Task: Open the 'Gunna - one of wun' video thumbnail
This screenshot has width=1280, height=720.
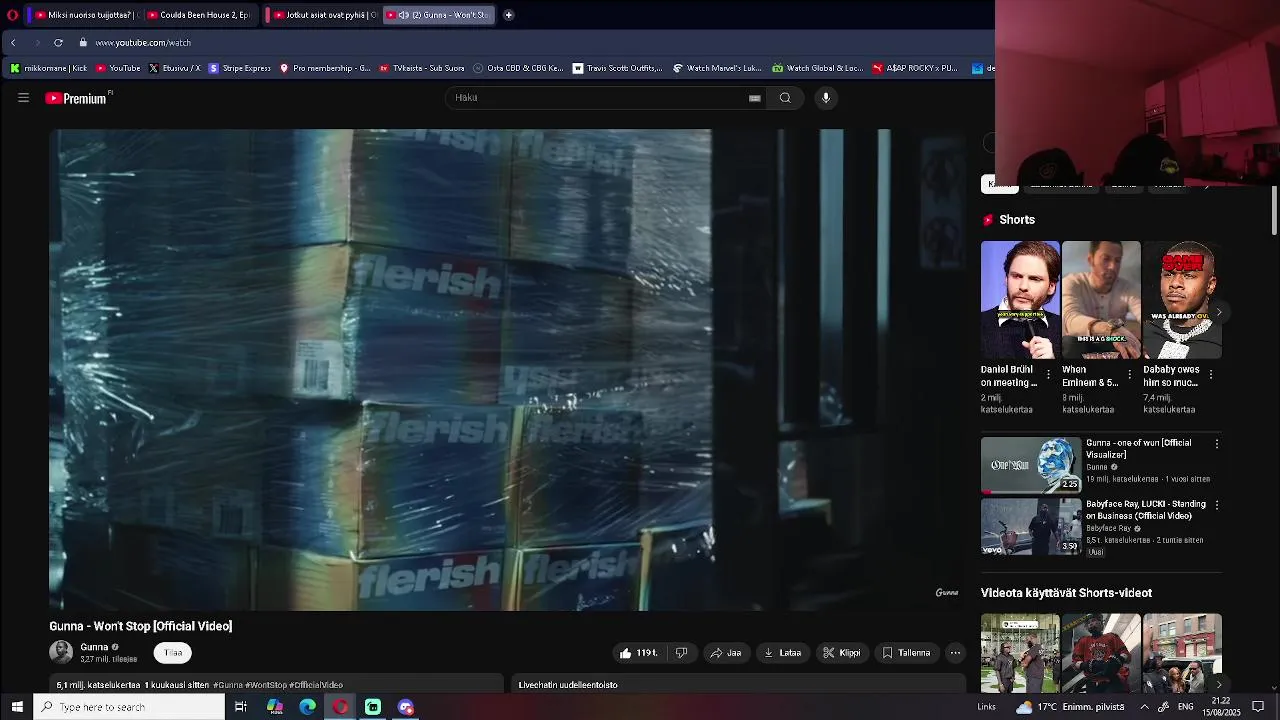Action: 1031,465
